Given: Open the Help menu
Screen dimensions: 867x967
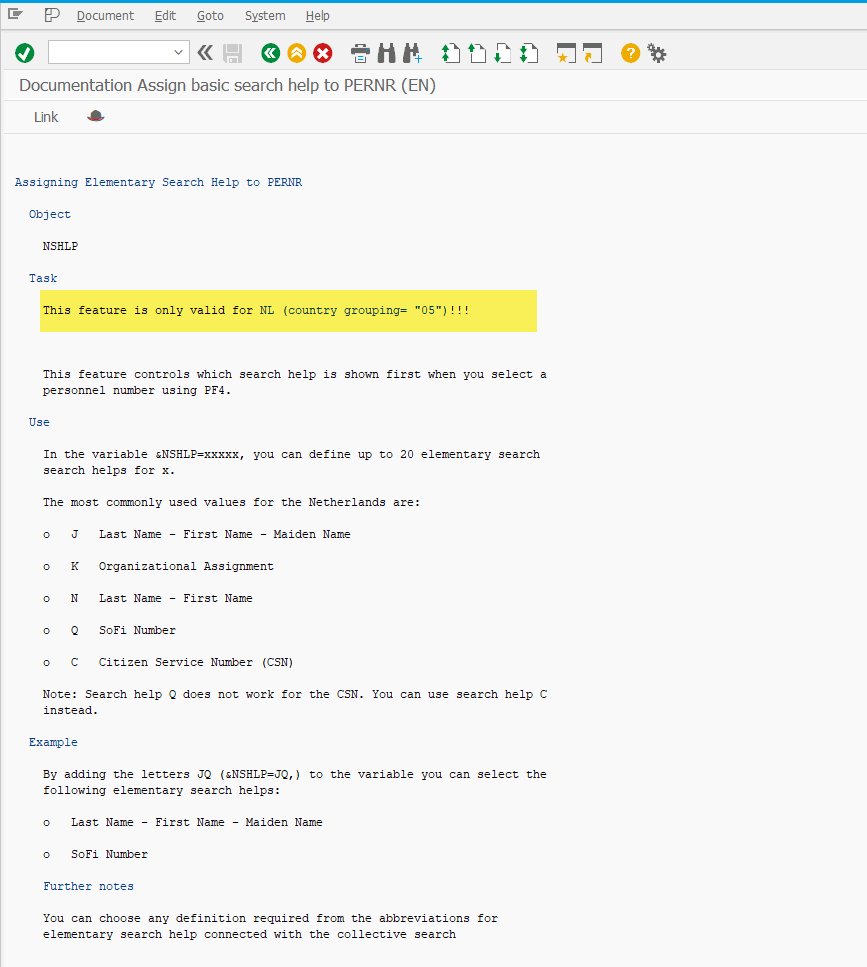Looking at the screenshot, I should click(318, 15).
